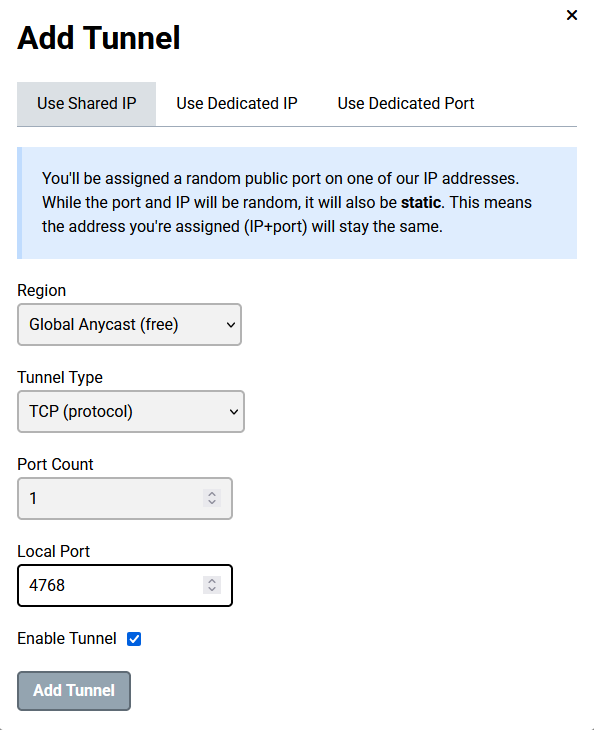This screenshot has height=730, width=594.
Task: Submit with the Add Tunnel button
Action: click(74, 691)
